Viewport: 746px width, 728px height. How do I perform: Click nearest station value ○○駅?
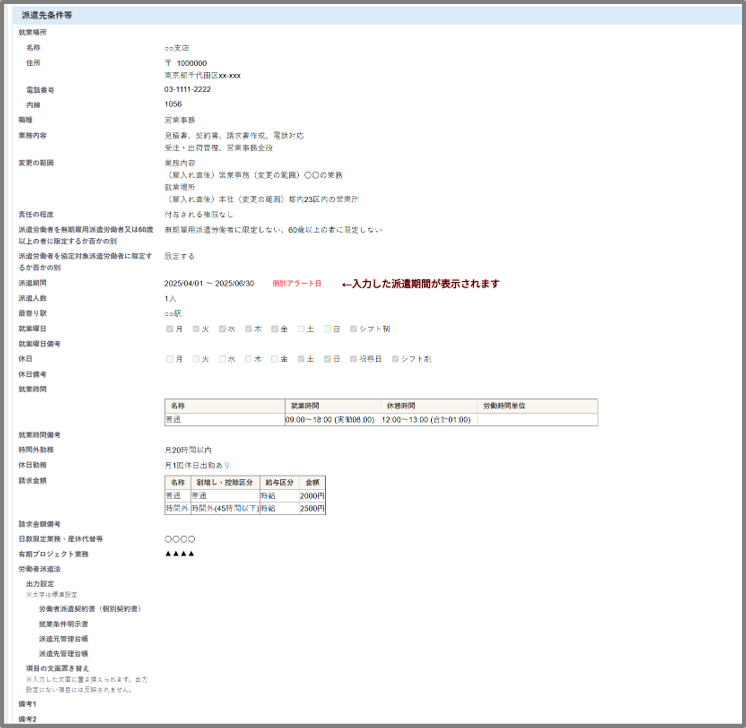point(173,314)
